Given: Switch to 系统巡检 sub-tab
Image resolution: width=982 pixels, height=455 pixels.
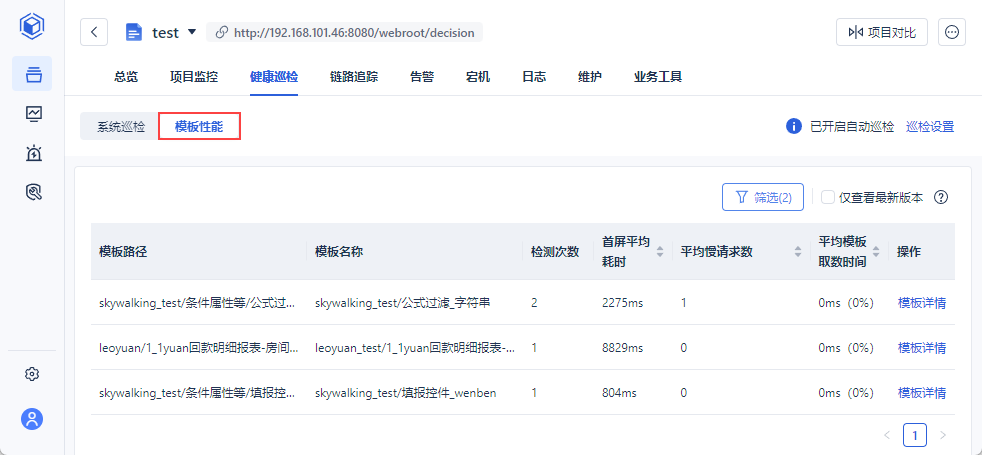Looking at the screenshot, I should [x=121, y=127].
